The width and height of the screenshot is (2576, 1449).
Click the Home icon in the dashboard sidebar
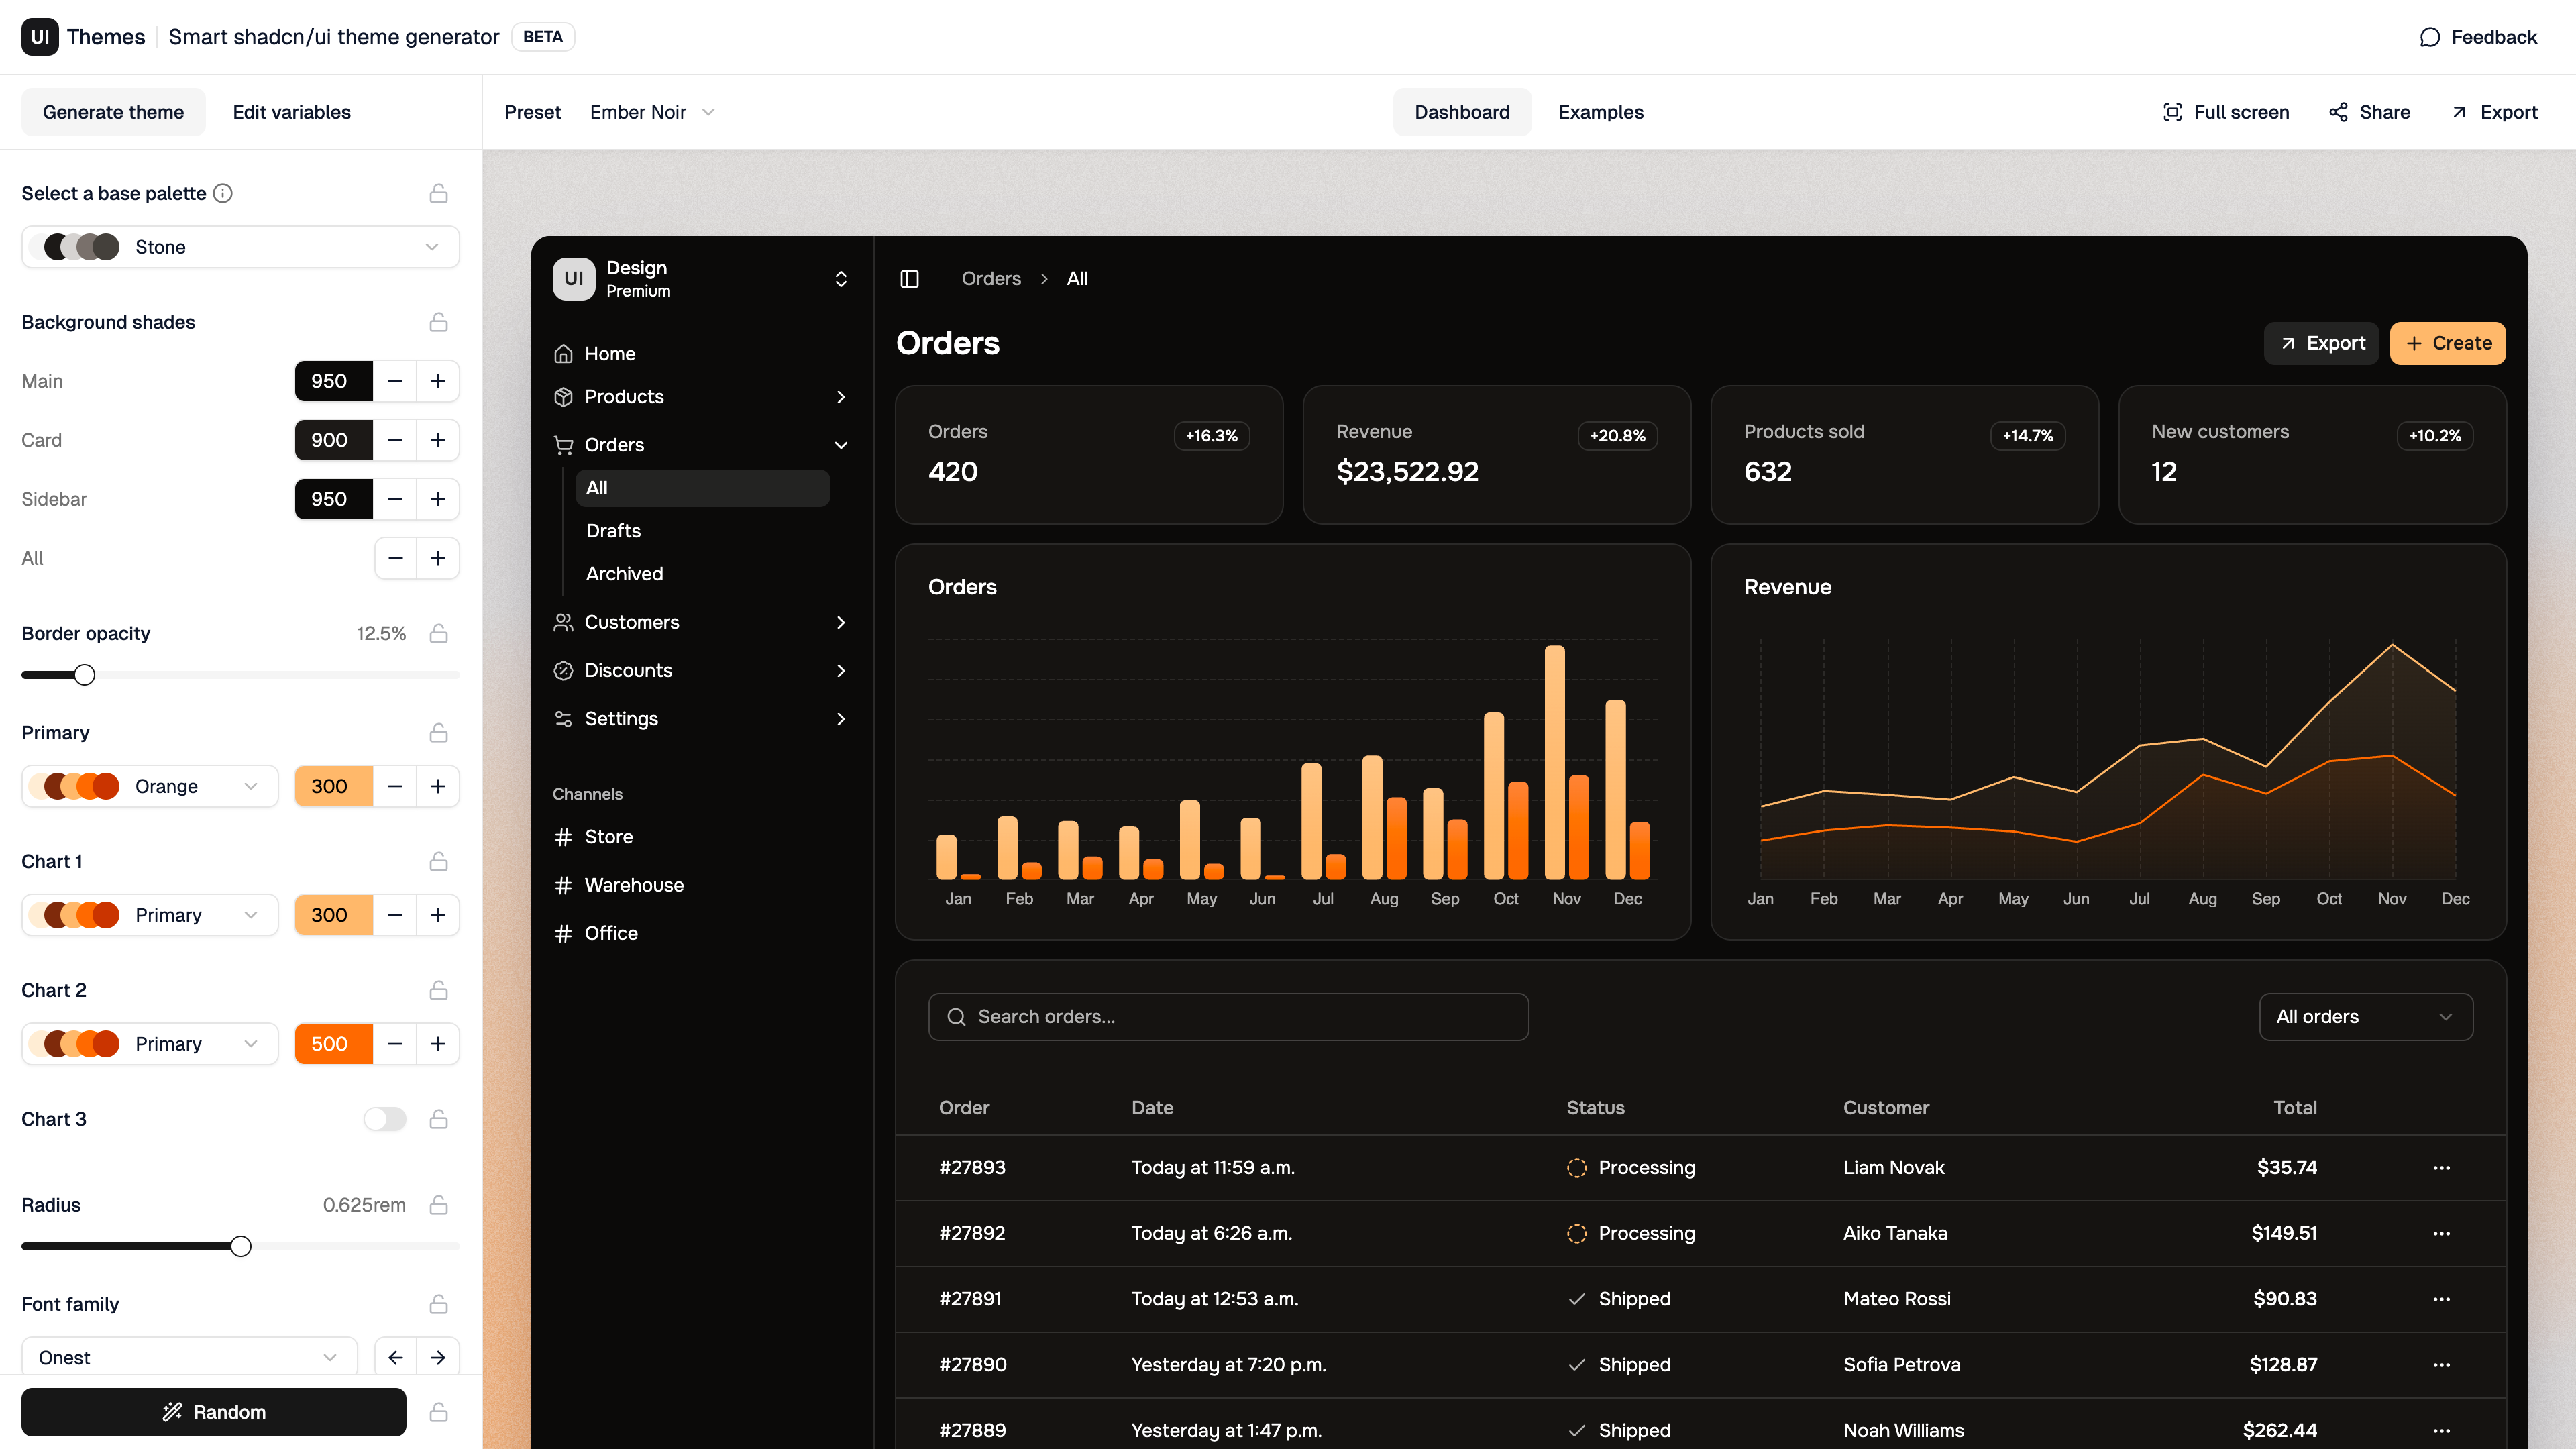tap(564, 353)
